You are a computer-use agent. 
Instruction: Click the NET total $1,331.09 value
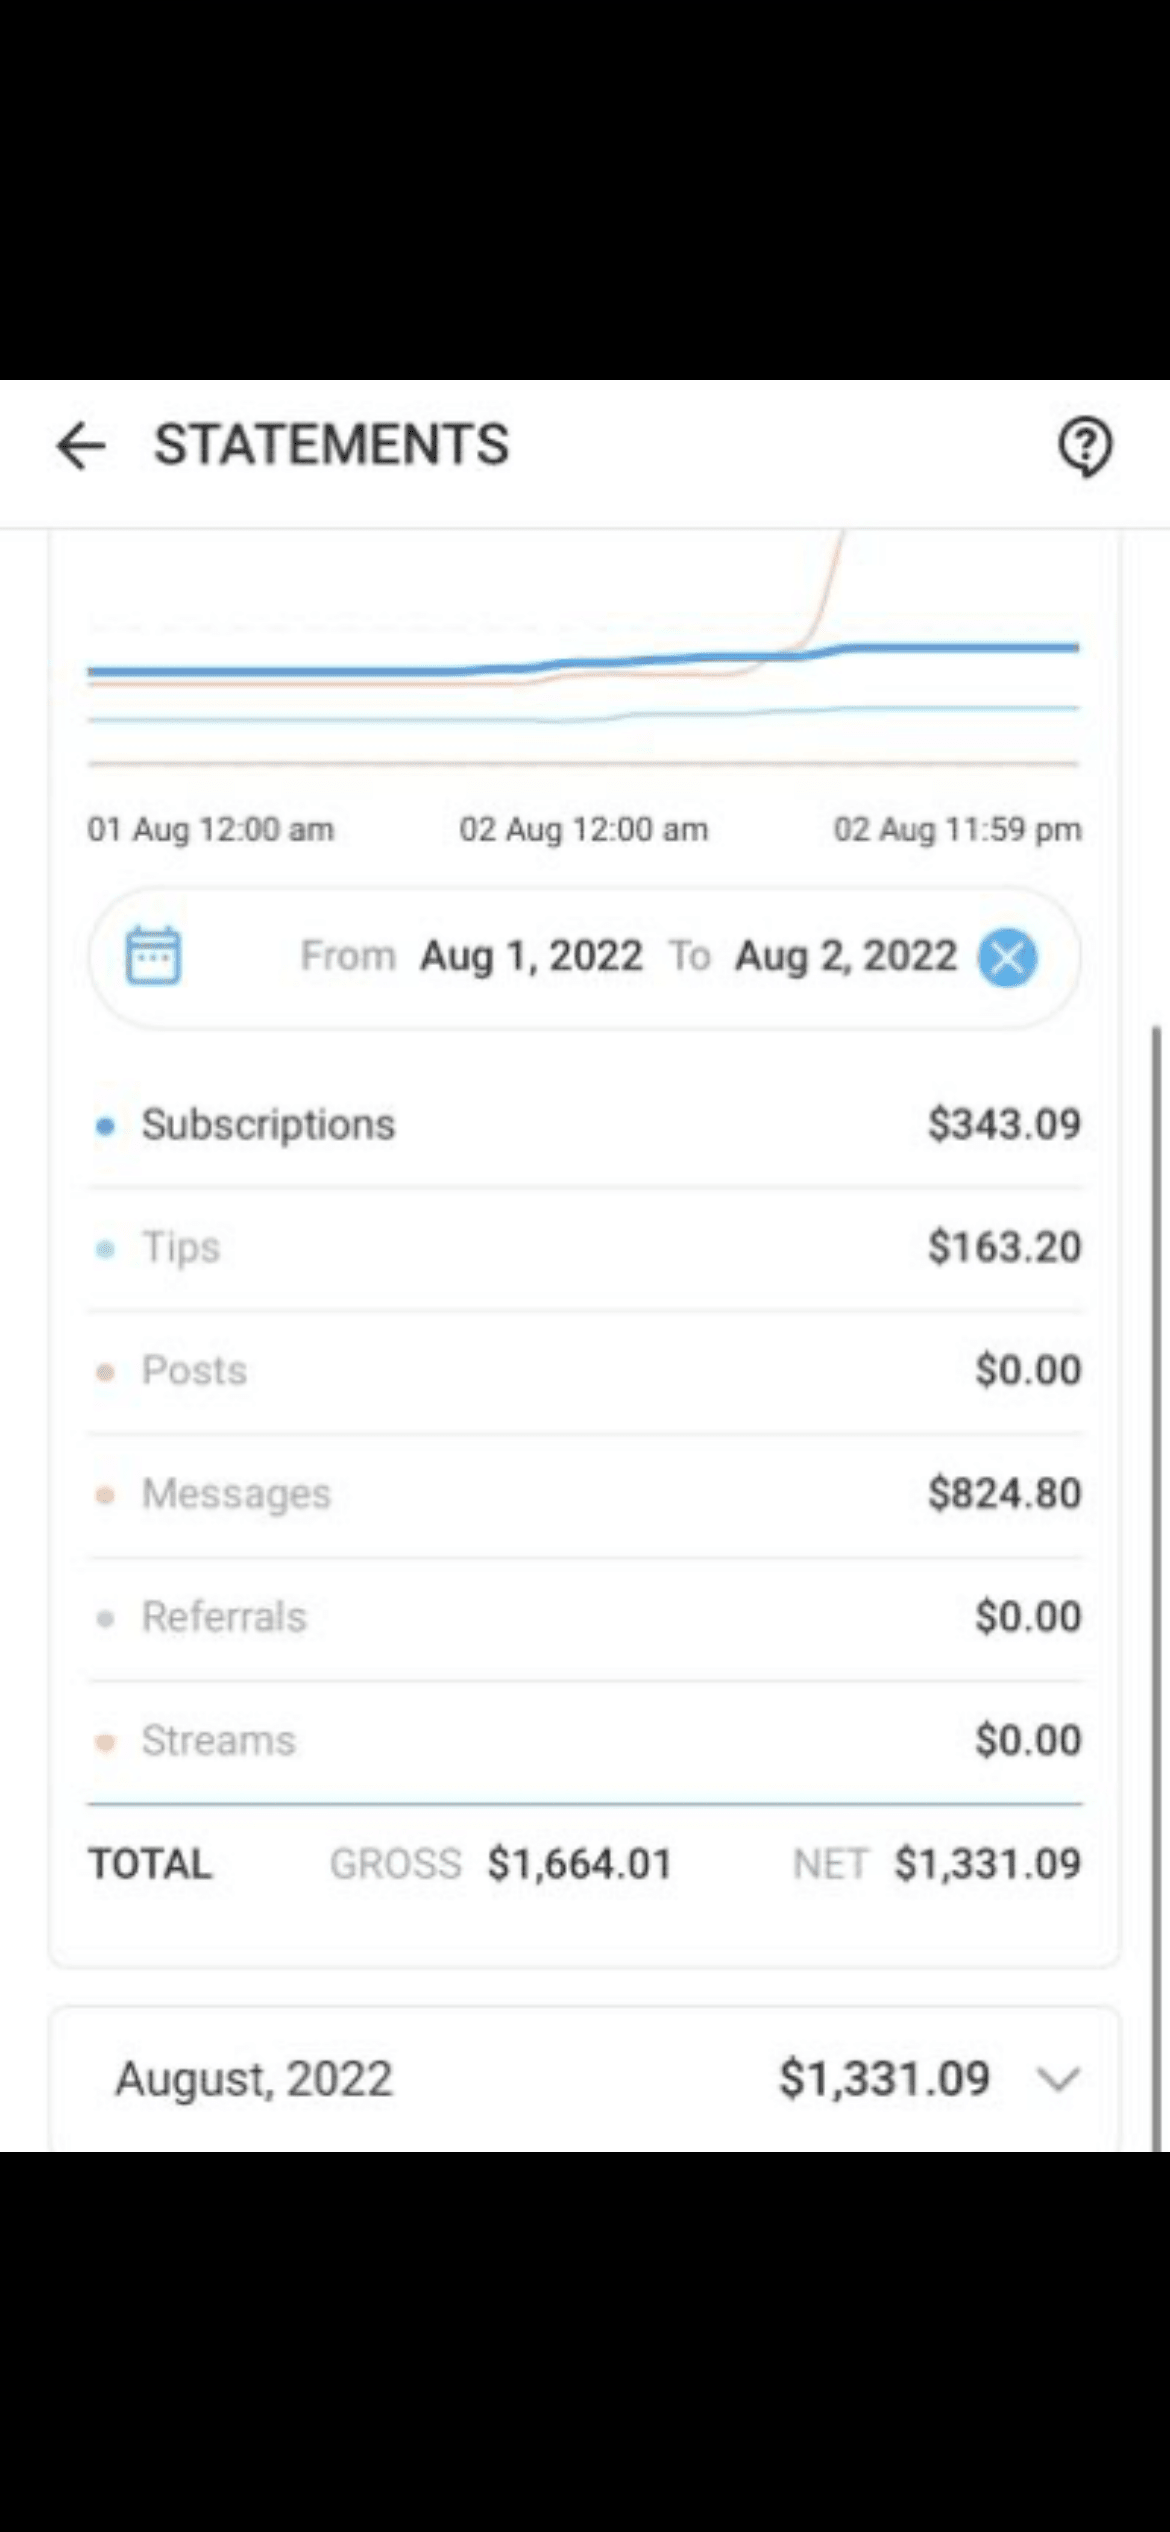tap(987, 1864)
